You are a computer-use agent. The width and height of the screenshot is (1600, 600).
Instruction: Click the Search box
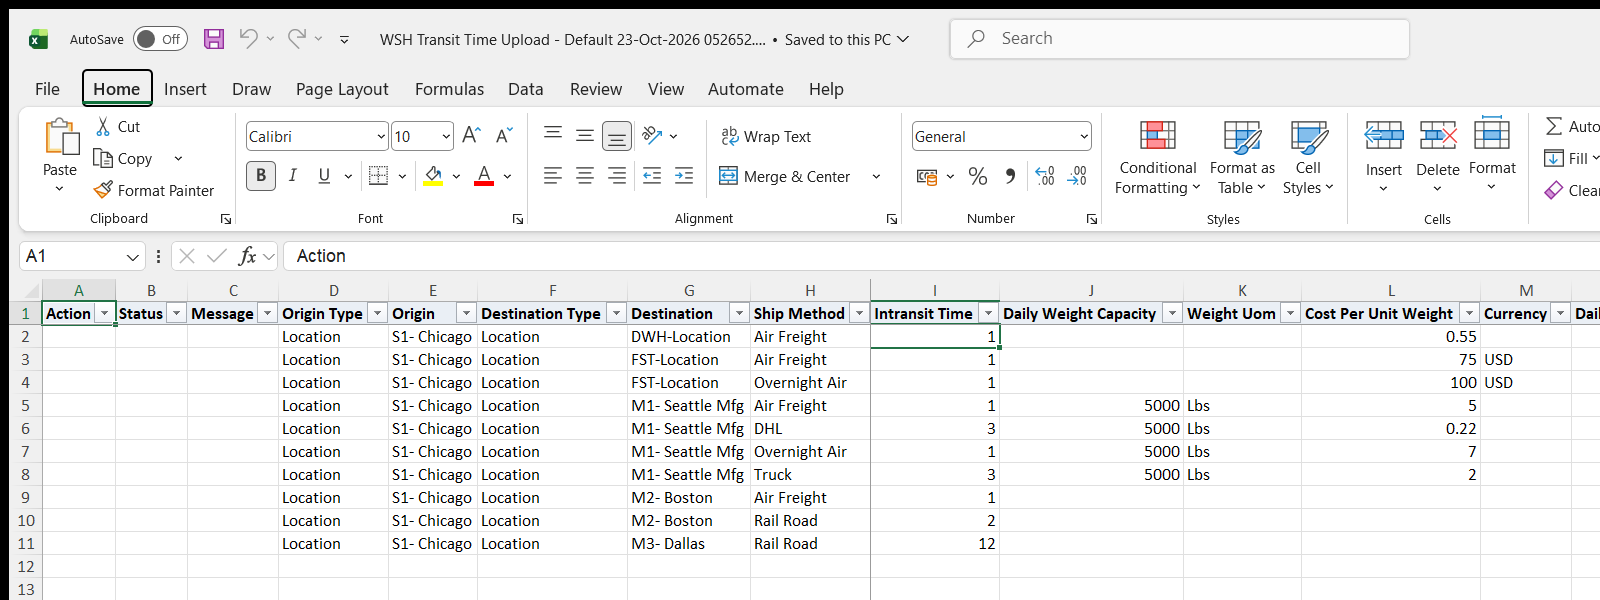(1180, 39)
